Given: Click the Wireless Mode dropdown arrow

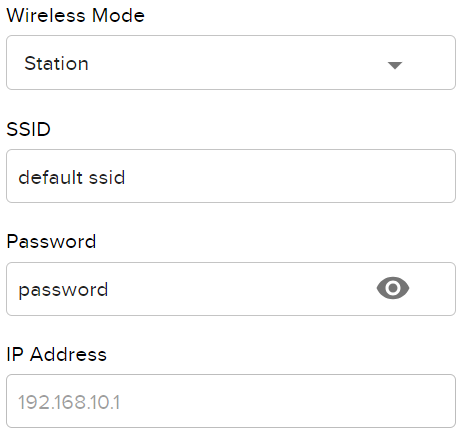Looking at the screenshot, I should (395, 65).
